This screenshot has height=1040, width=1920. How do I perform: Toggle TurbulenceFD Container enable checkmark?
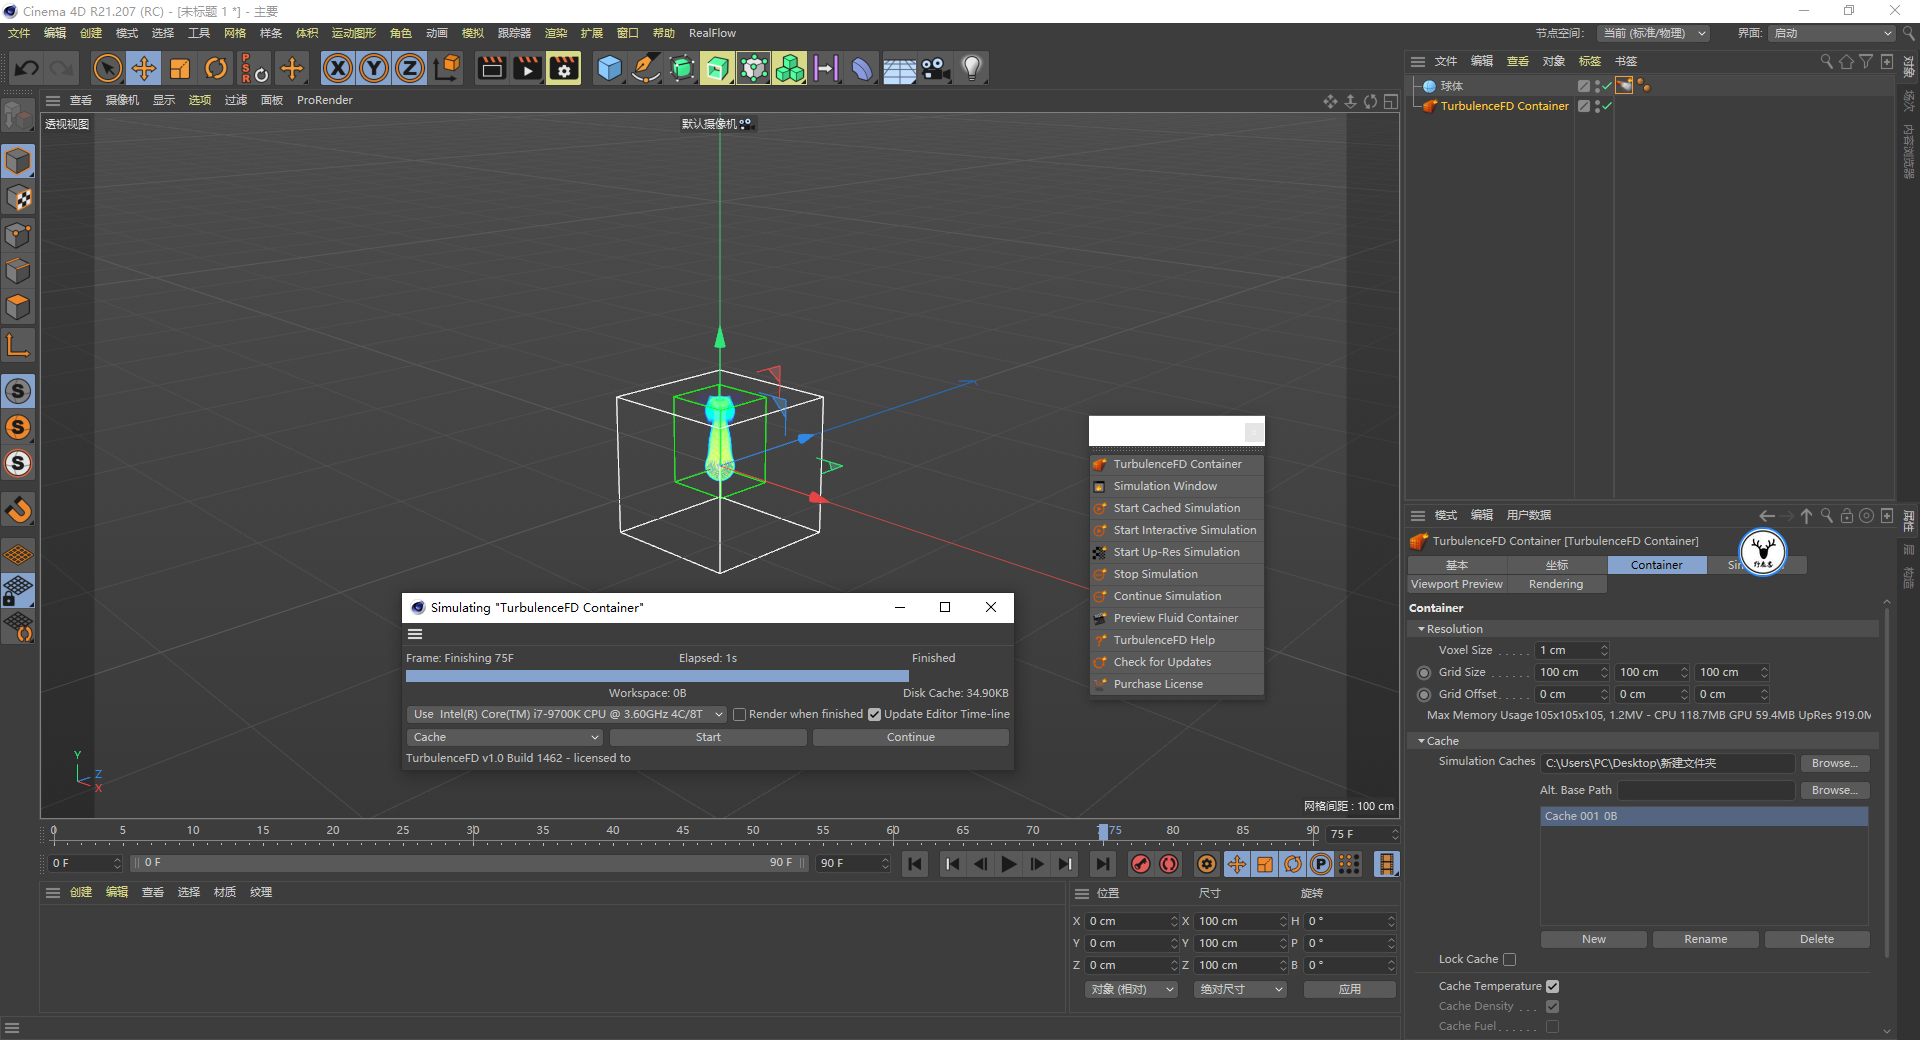[1608, 106]
